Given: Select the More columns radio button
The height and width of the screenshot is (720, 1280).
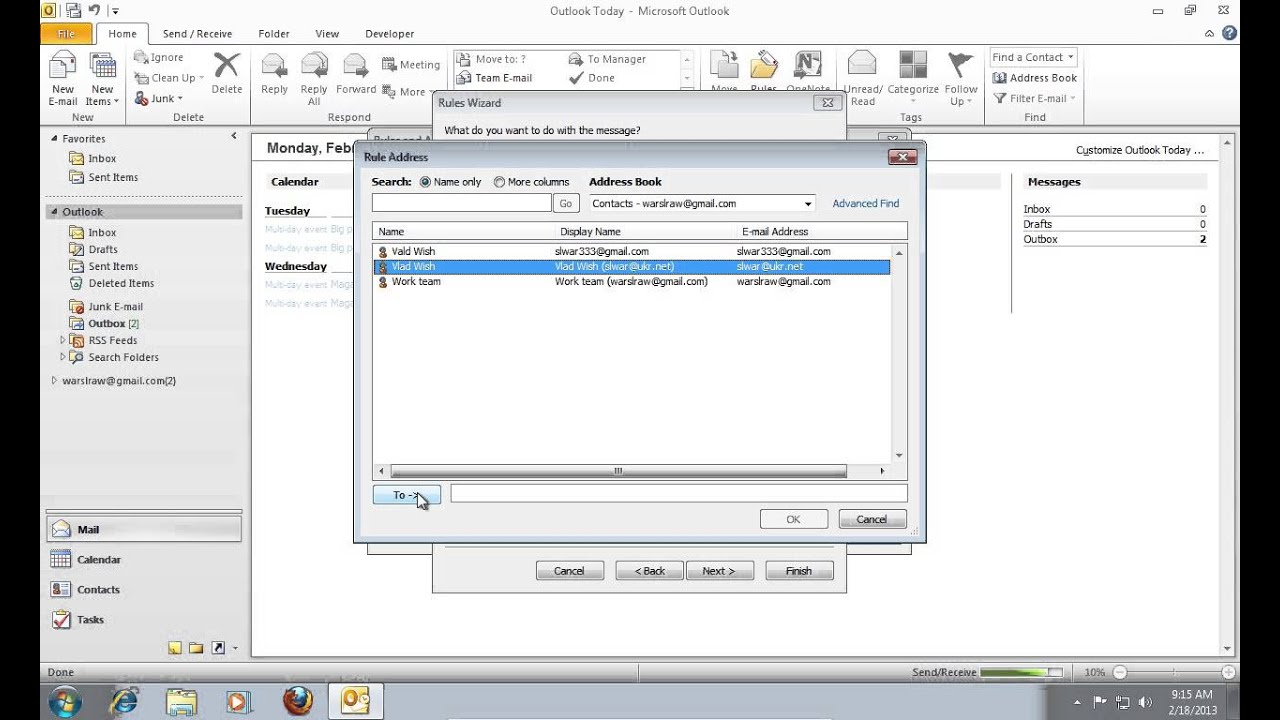Looking at the screenshot, I should (499, 182).
